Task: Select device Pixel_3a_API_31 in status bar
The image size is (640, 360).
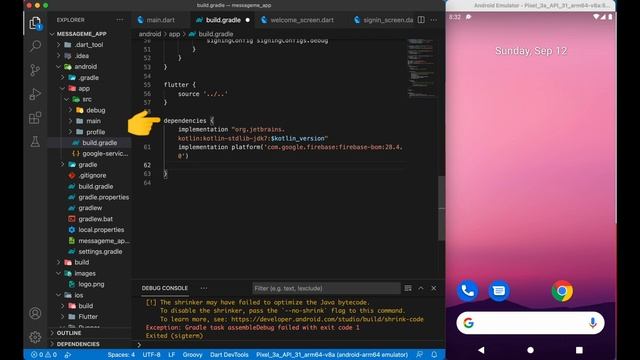Action: pyautogui.click(x=332, y=355)
